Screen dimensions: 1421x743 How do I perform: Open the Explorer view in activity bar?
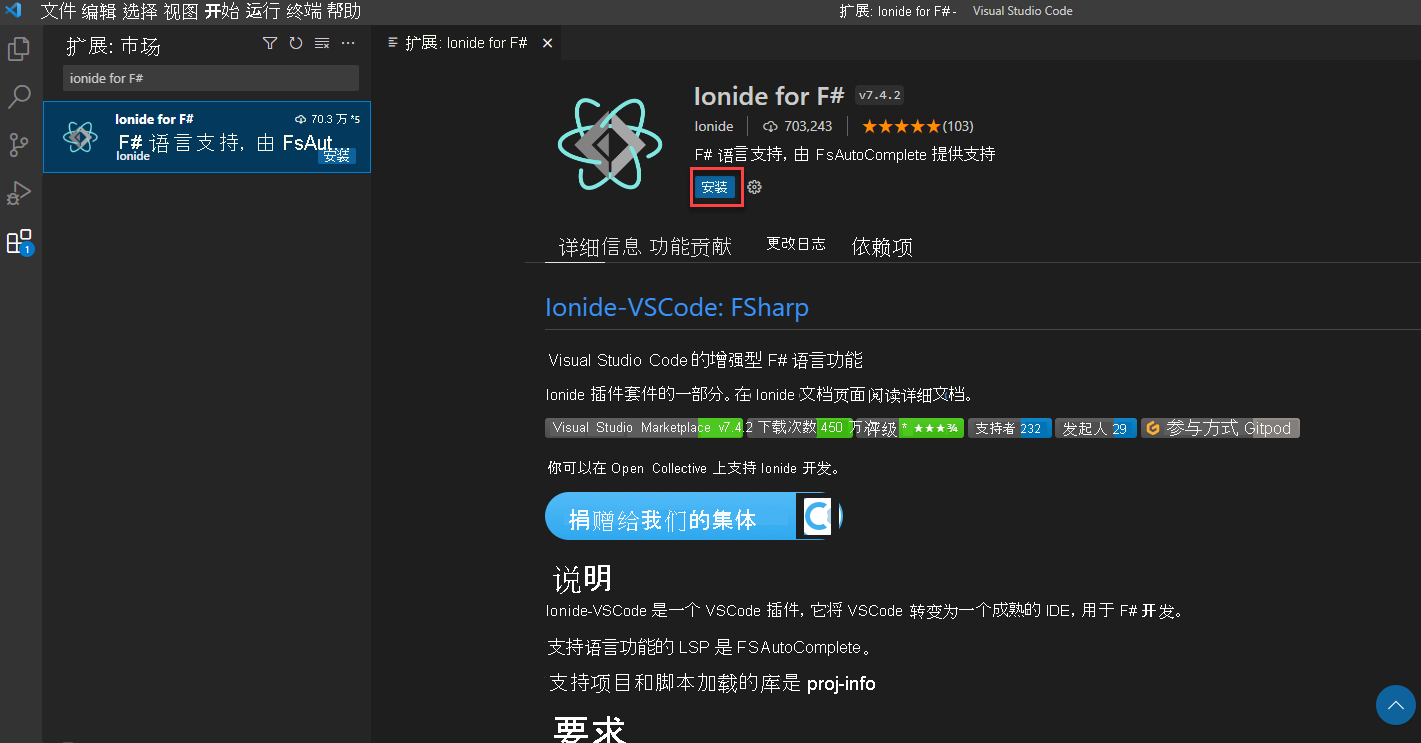[x=20, y=48]
